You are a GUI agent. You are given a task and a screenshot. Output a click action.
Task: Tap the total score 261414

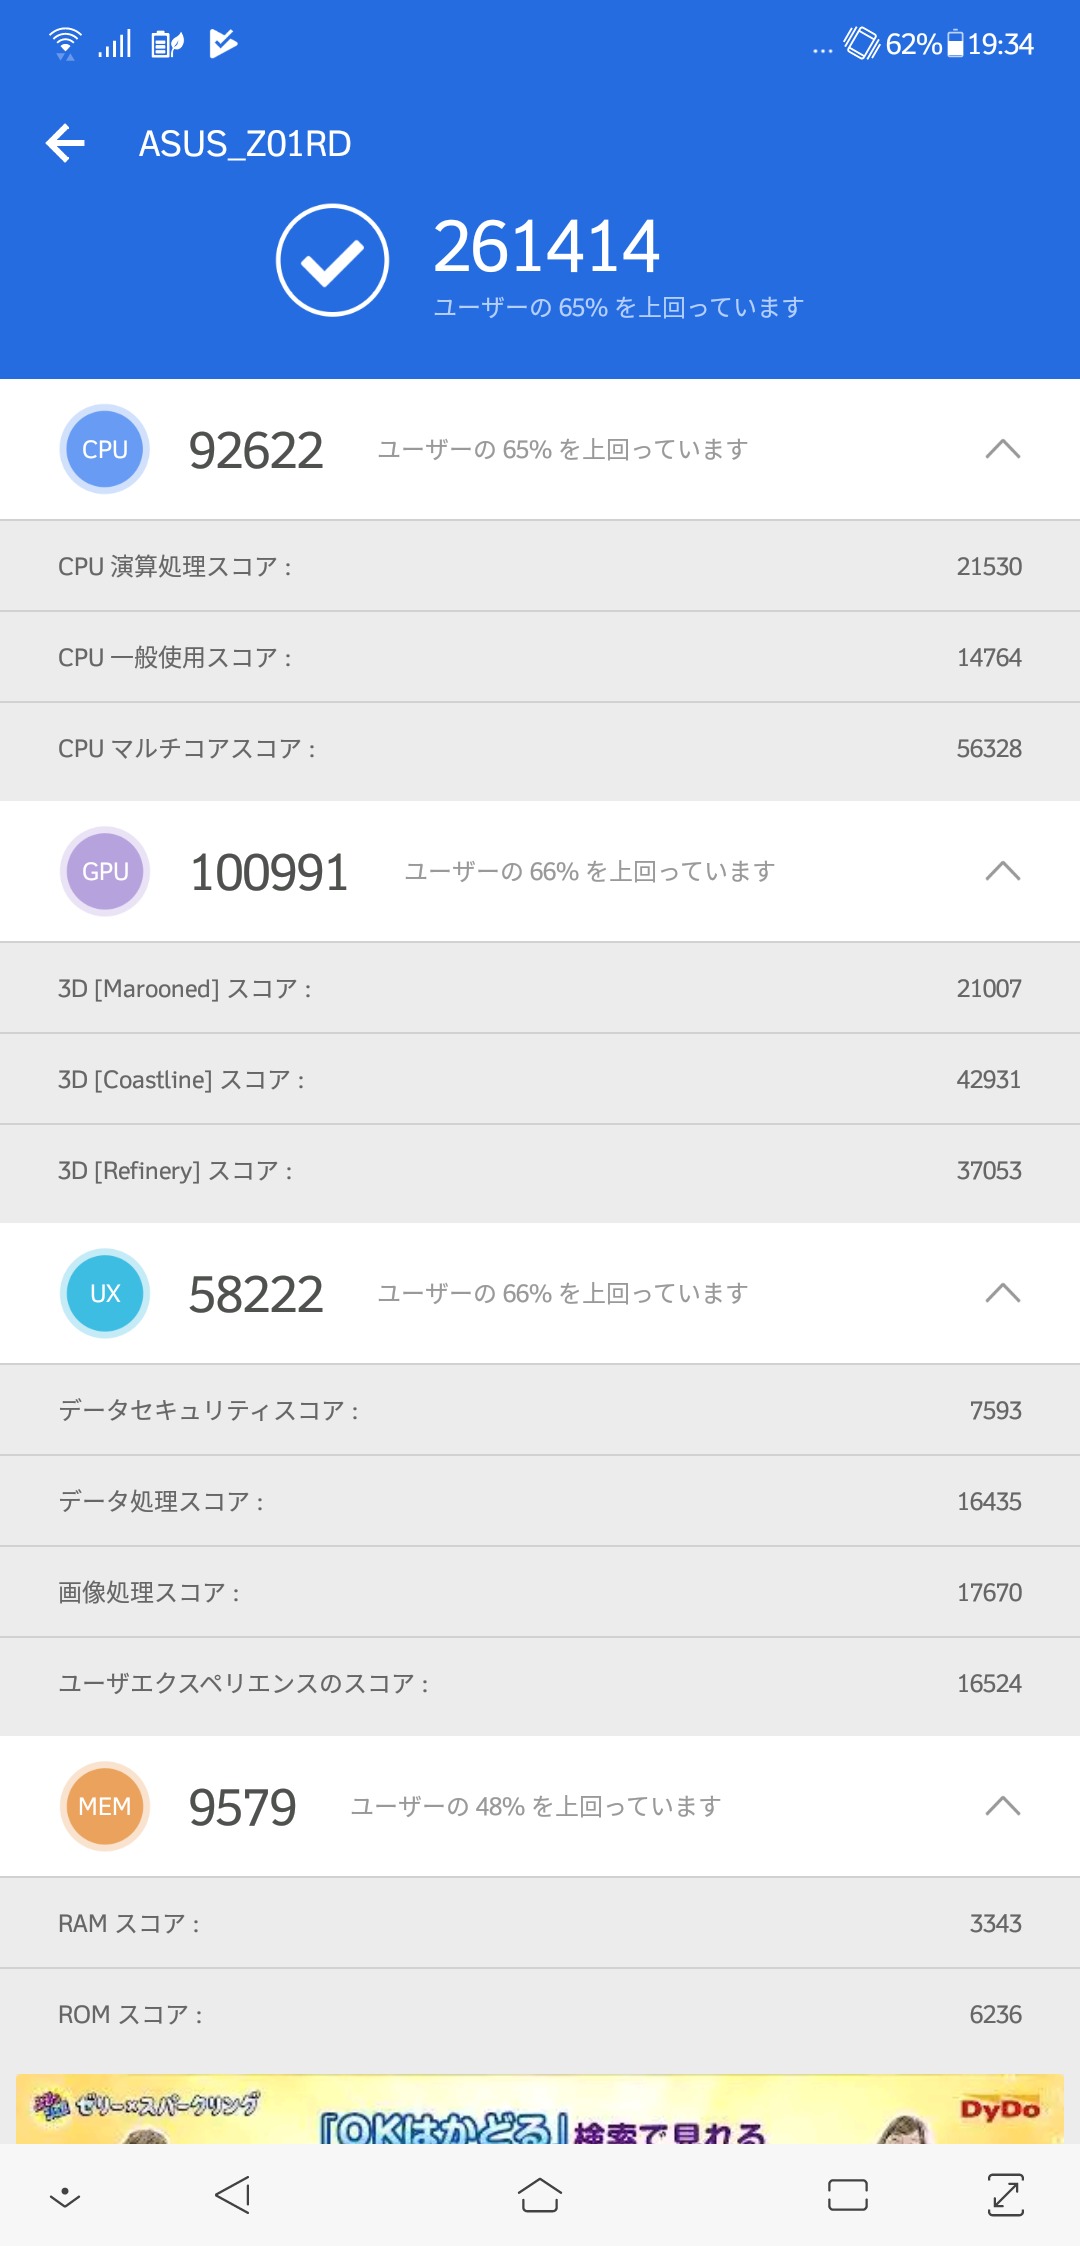point(546,246)
